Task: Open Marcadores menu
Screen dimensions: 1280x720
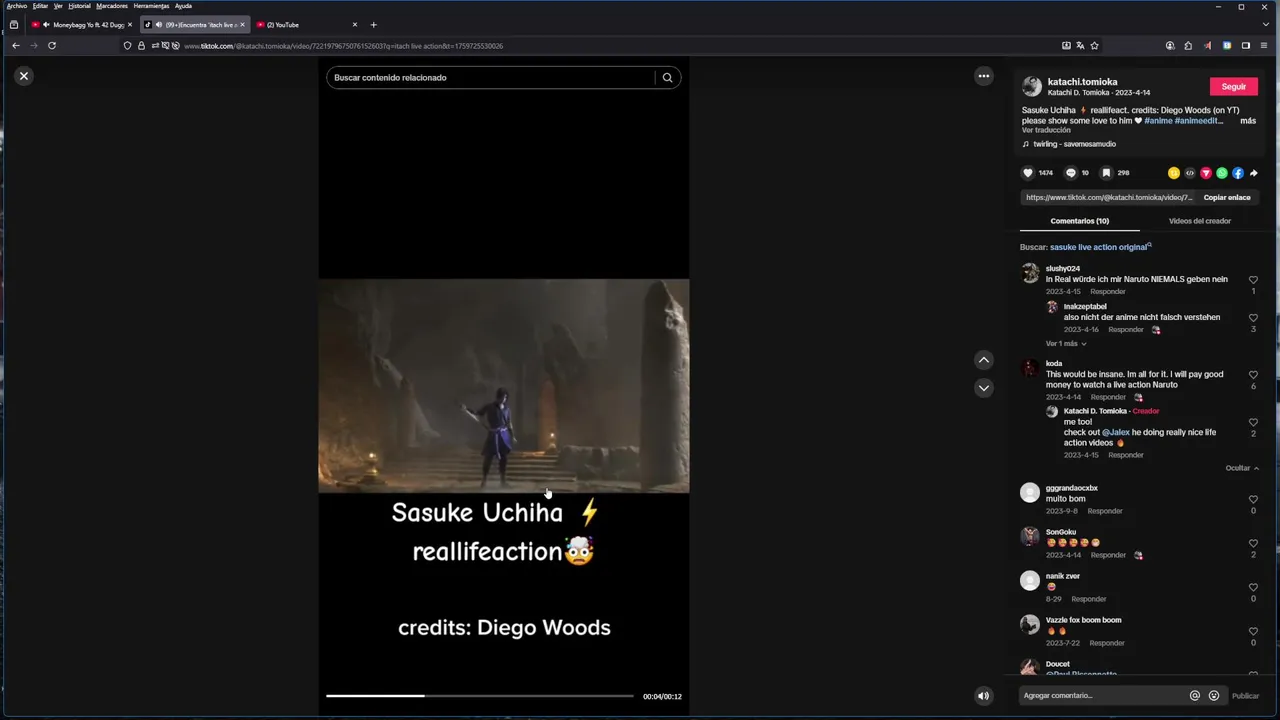Action: [x=112, y=6]
